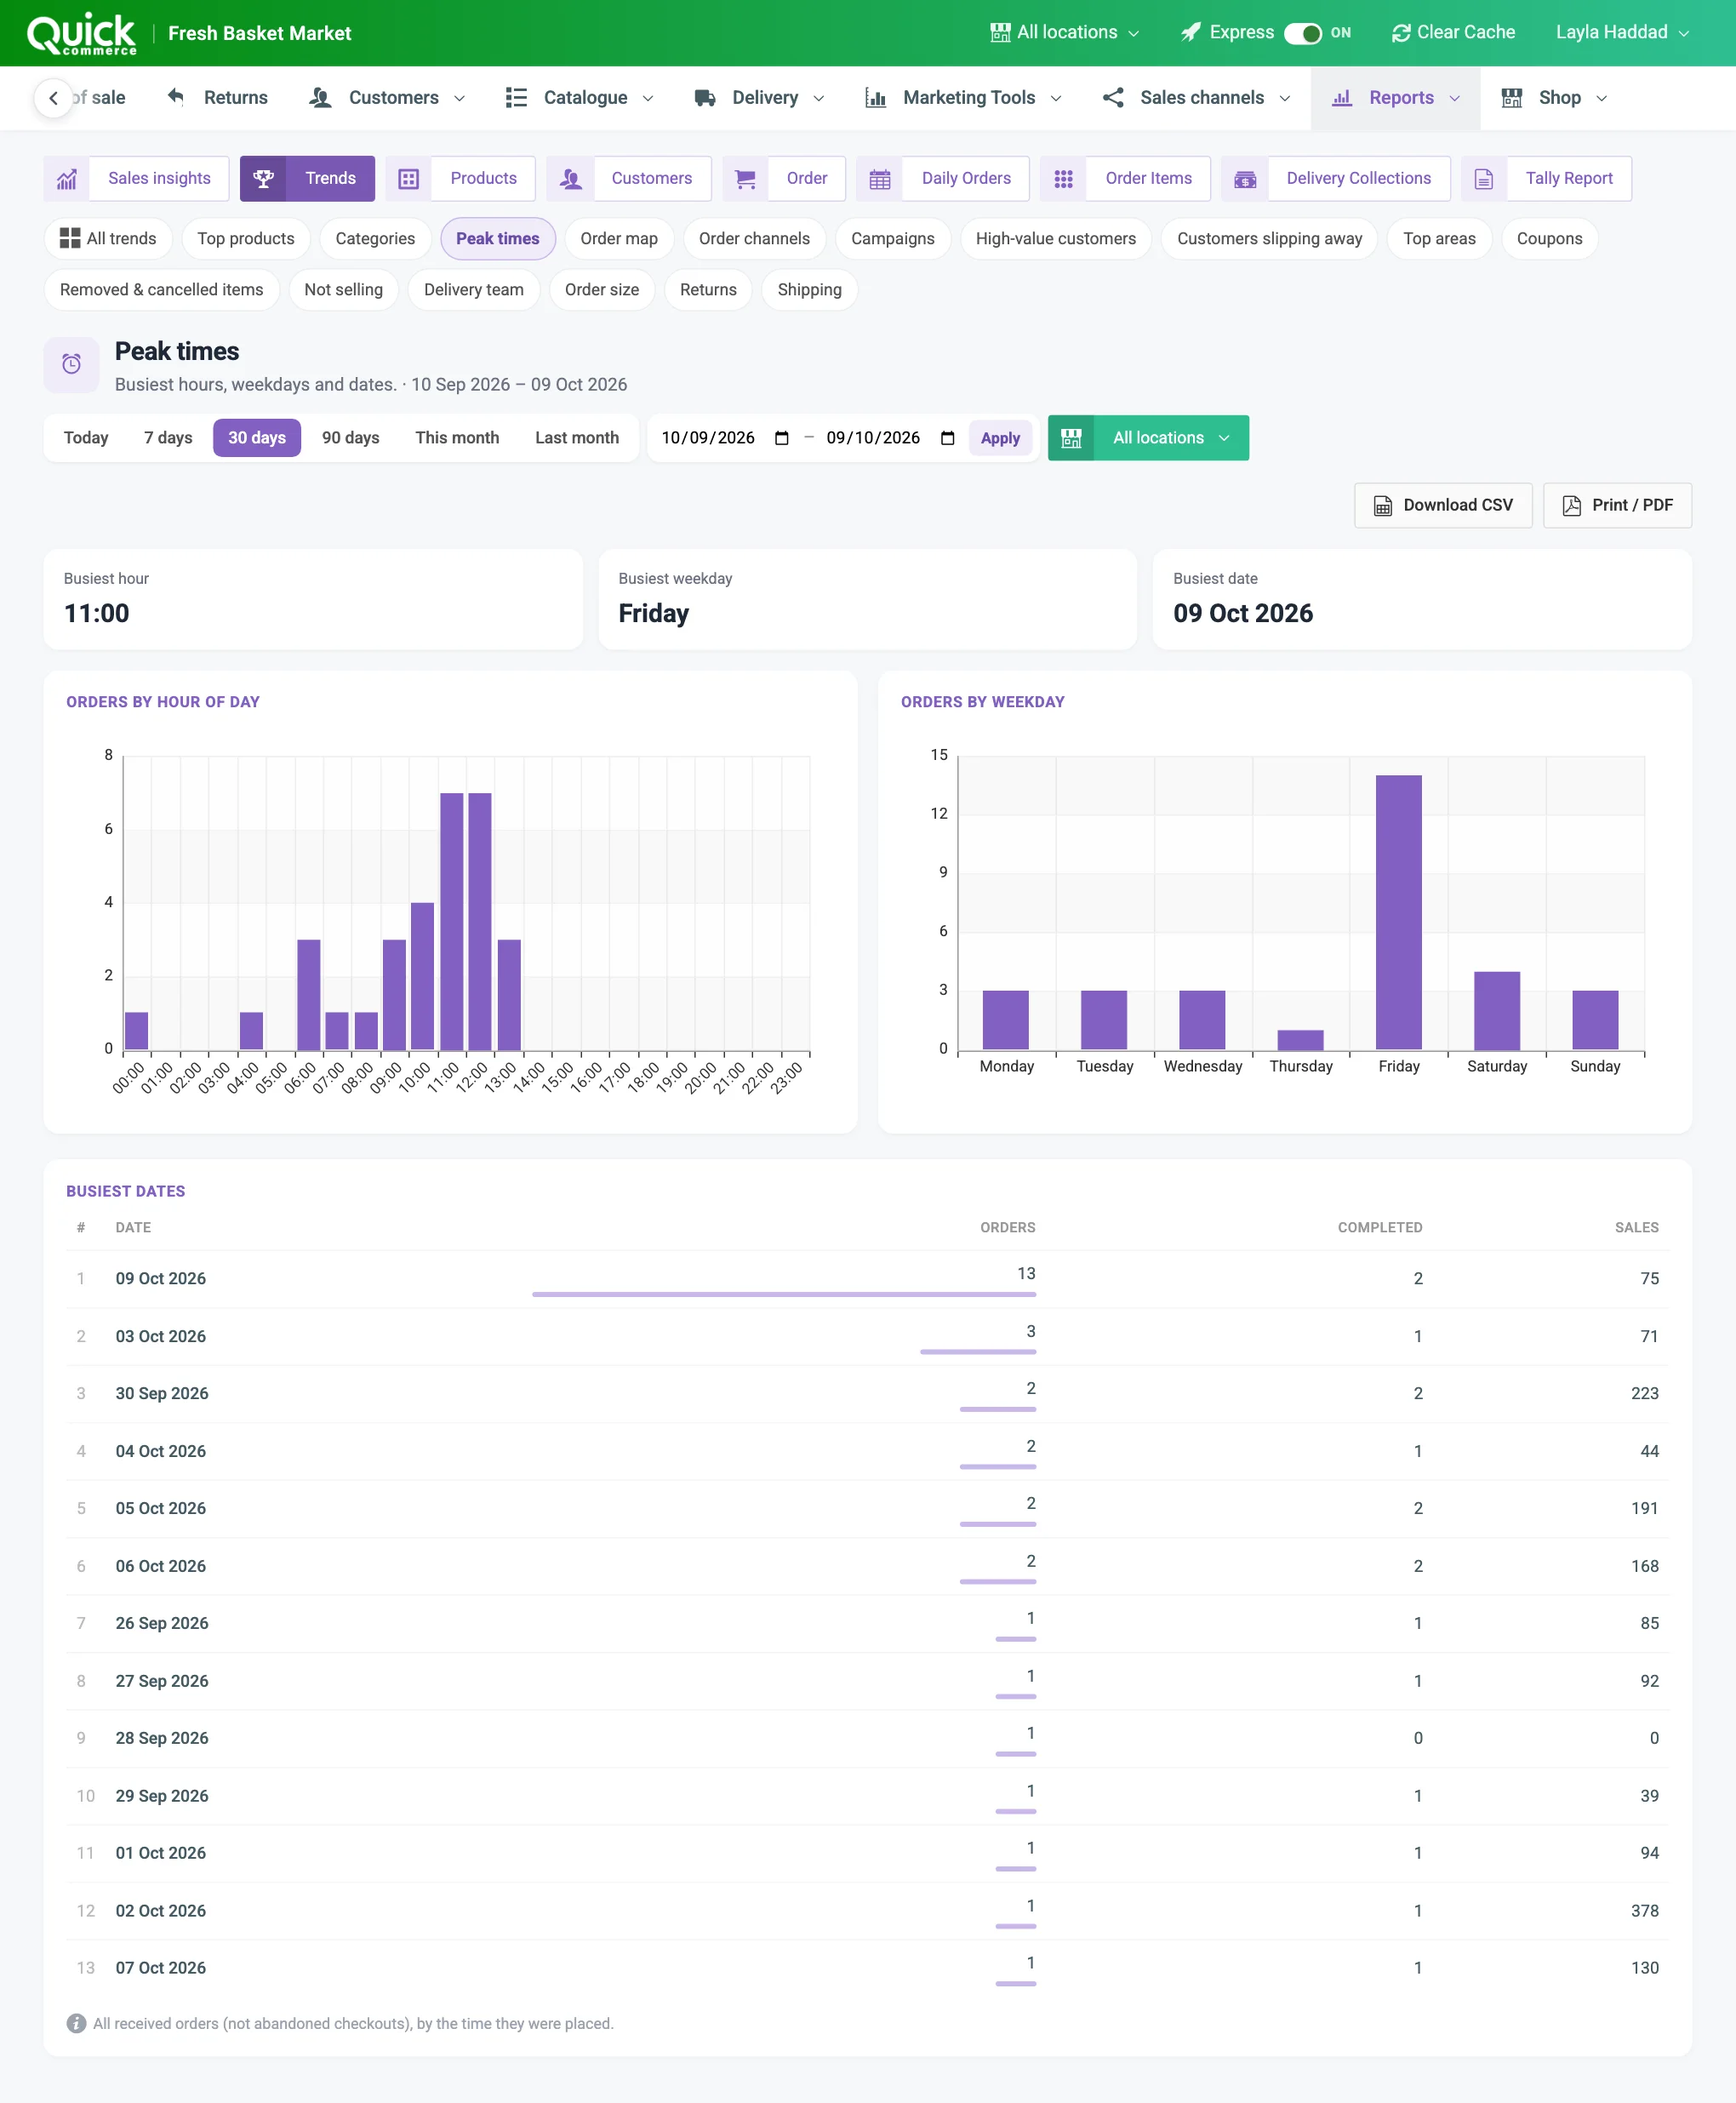Click the Customers report person icon
The image size is (1736, 2103).
pyautogui.click(x=570, y=179)
